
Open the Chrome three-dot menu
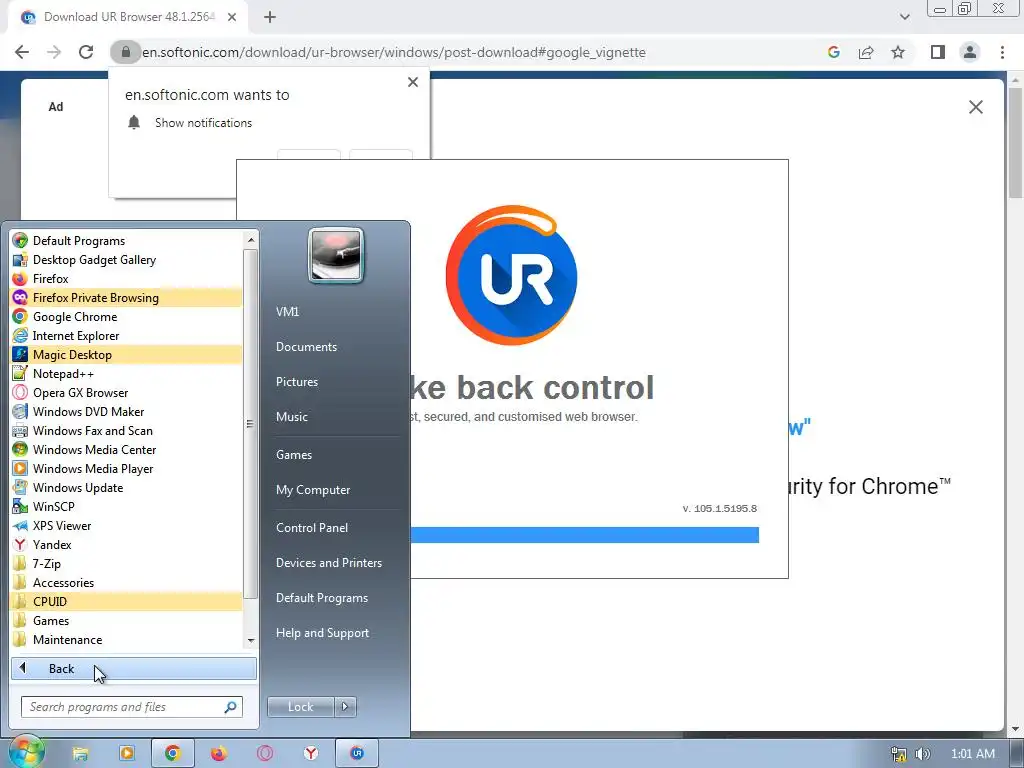pyautogui.click(x=1002, y=52)
